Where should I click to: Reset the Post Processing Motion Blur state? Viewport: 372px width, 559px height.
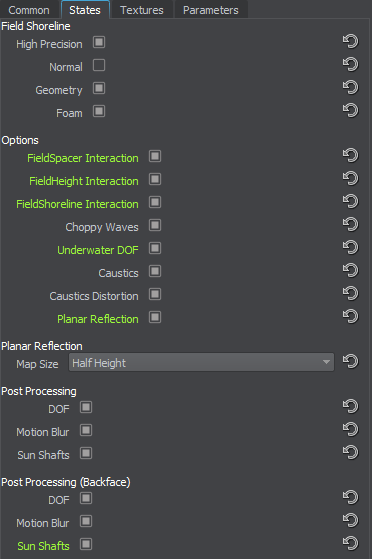pos(351,429)
